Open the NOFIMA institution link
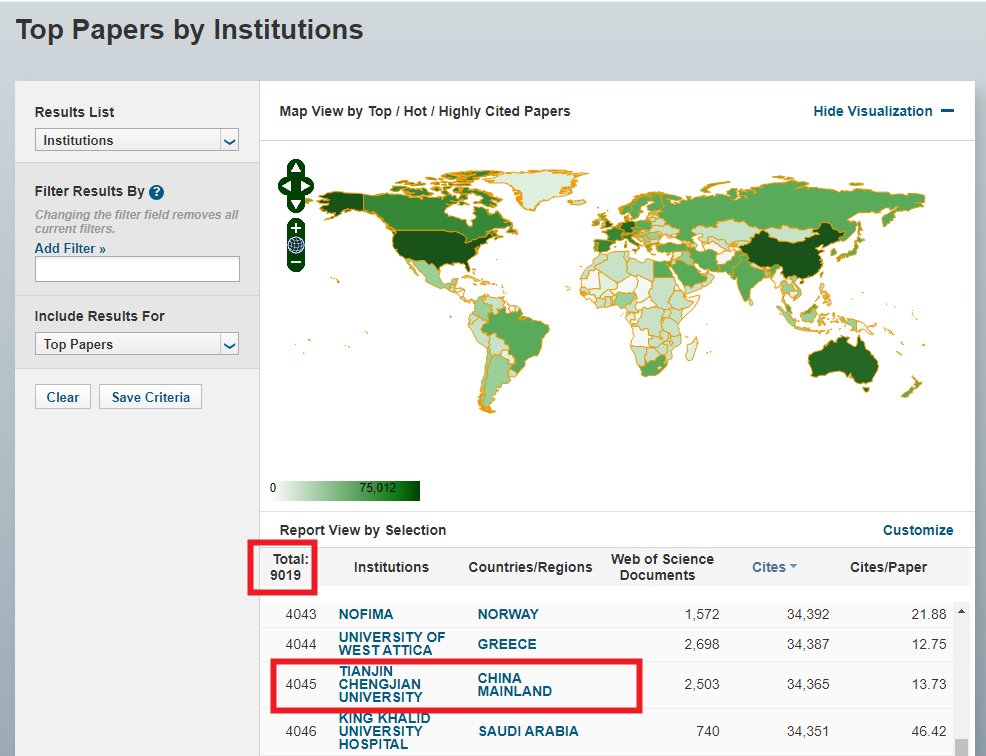 coord(366,614)
